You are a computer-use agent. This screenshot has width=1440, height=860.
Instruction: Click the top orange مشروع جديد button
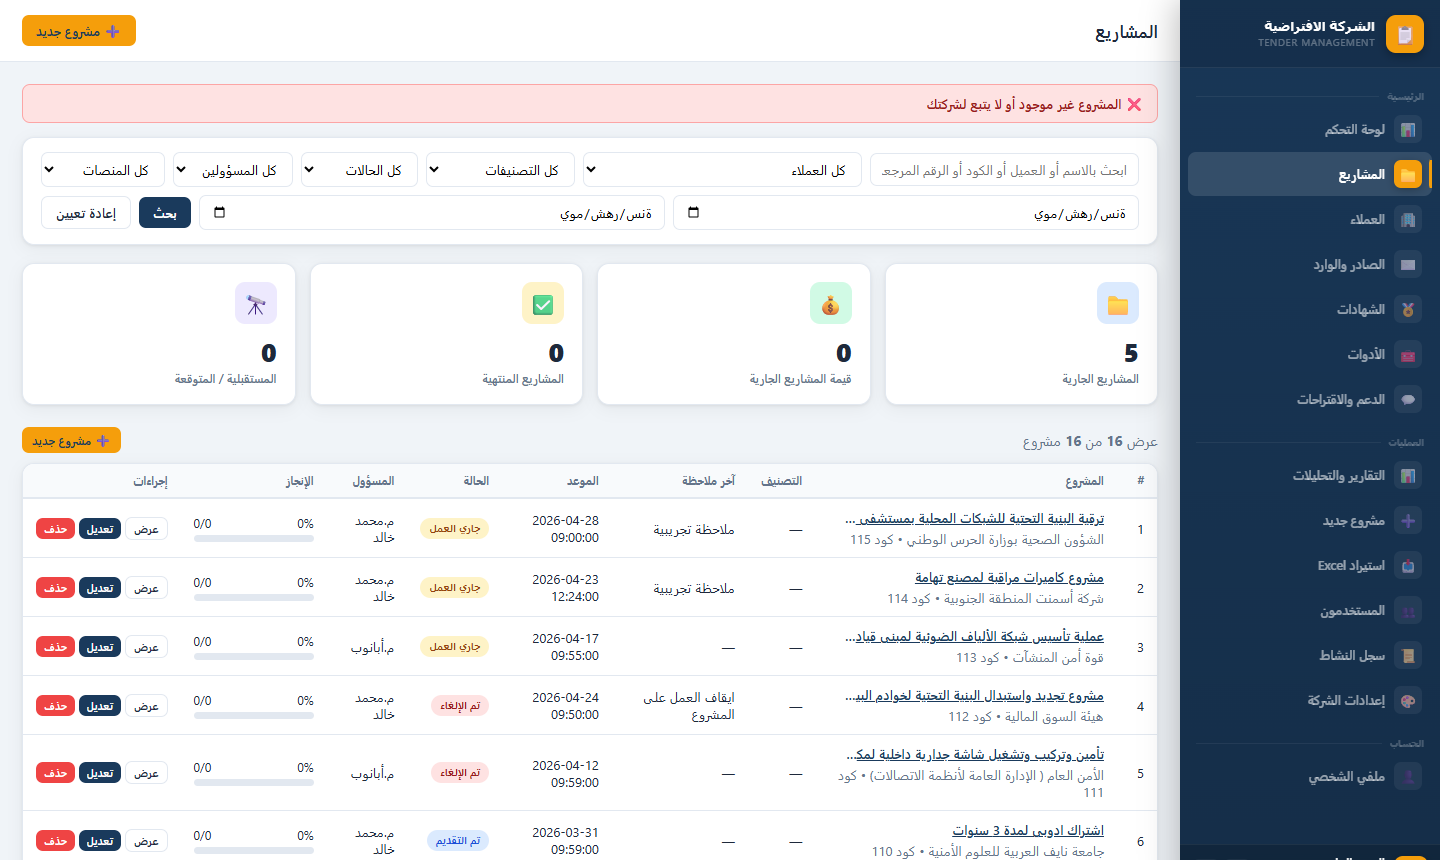[79, 31]
